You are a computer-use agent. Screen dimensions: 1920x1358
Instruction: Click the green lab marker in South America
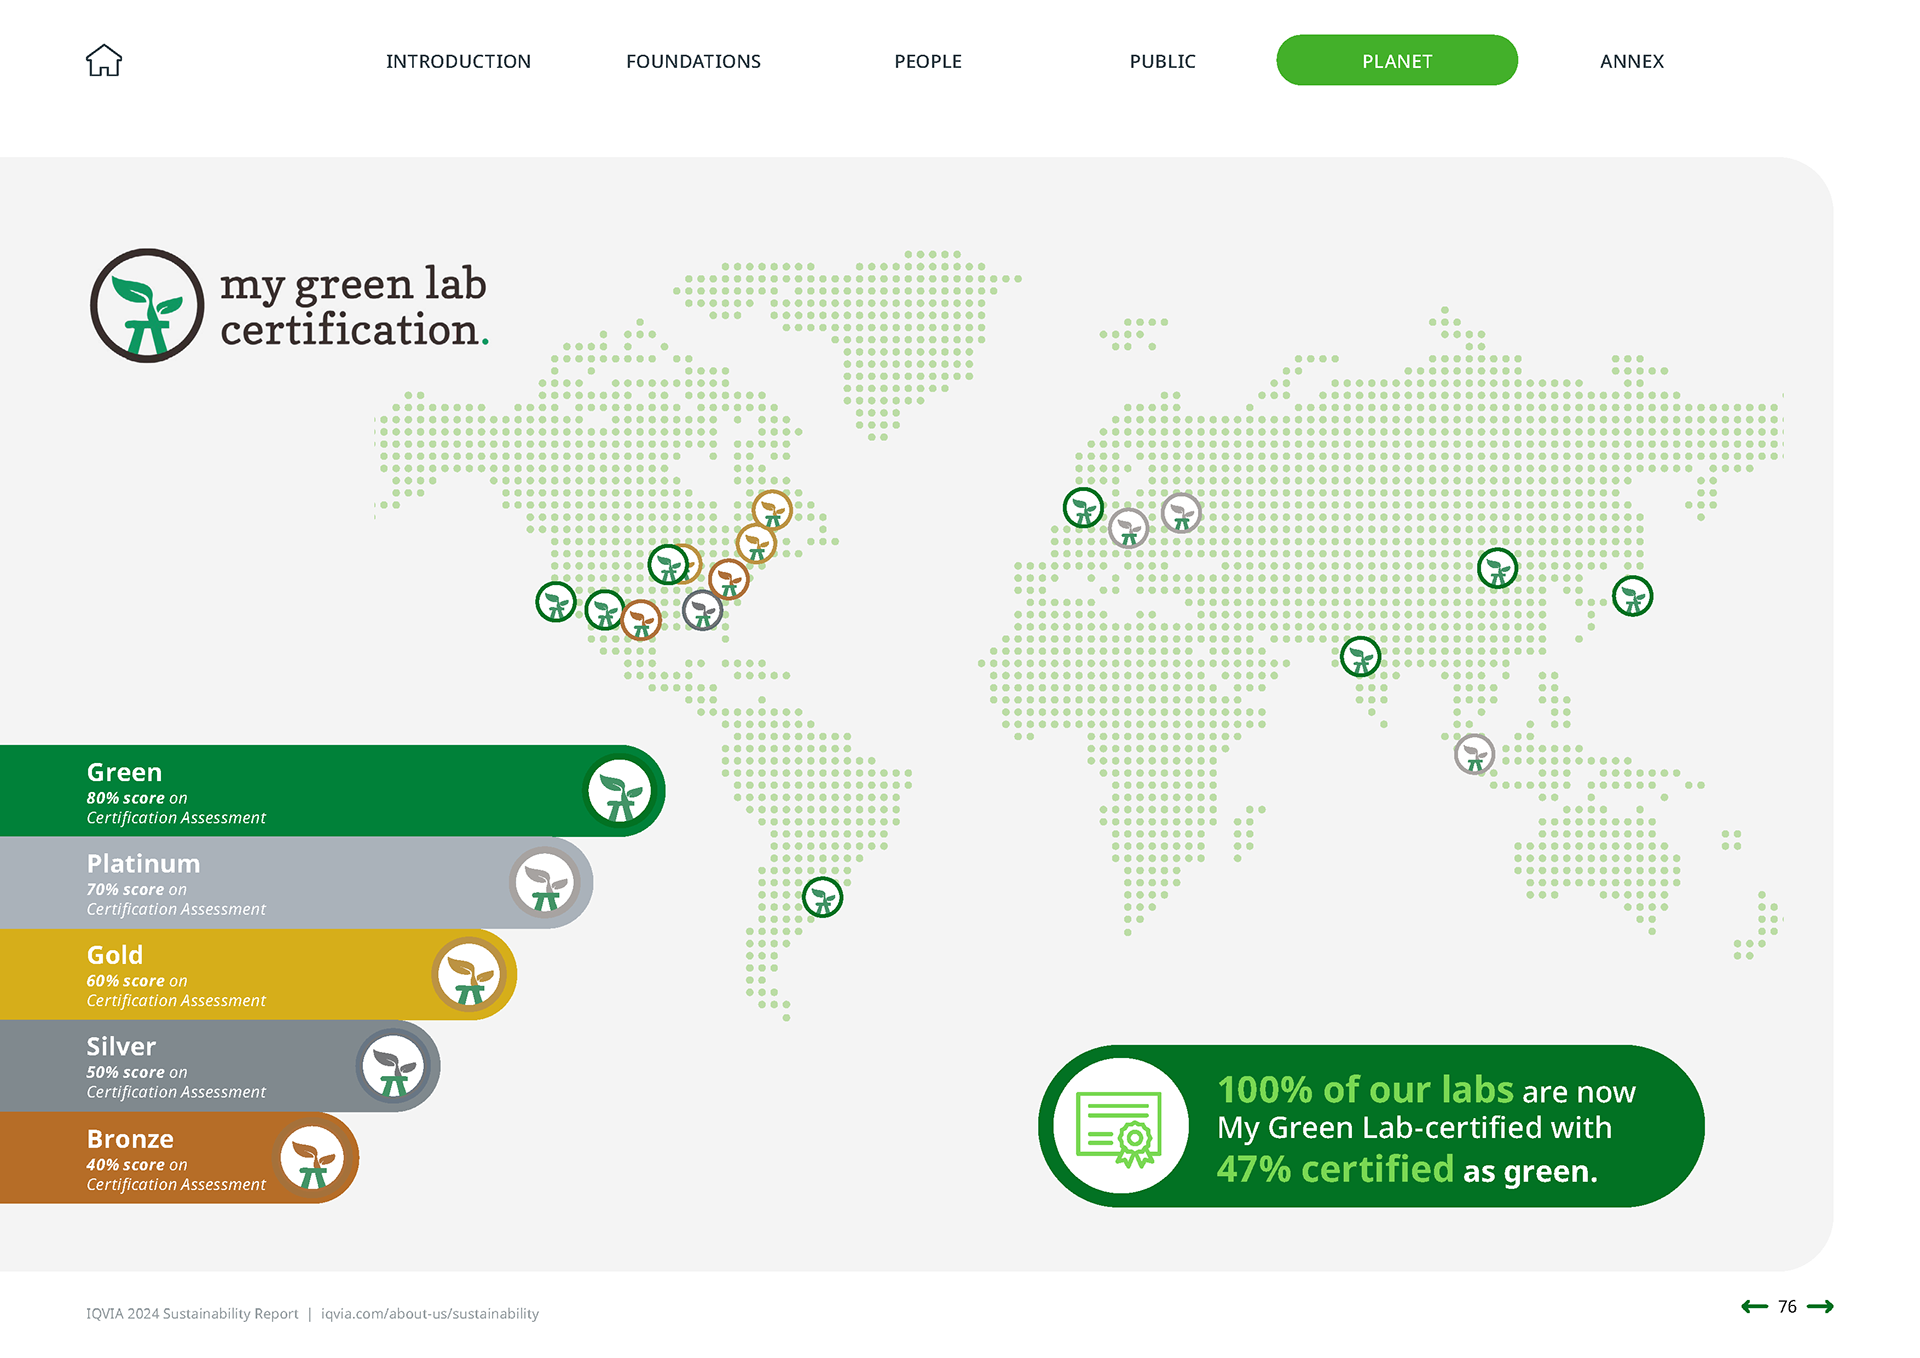pos(823,897)
